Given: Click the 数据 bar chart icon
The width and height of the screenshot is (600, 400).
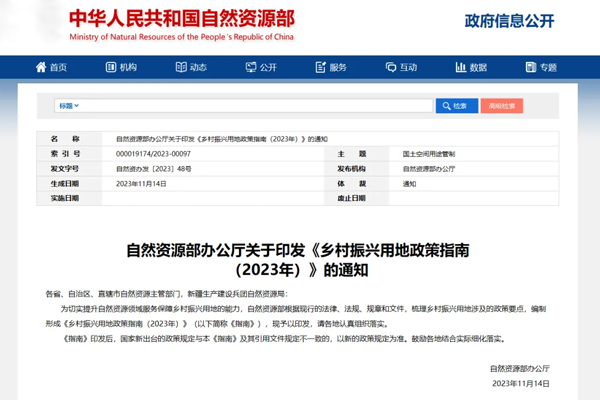Looking at the screenshot, I should pyautogui.click(x=460, y=68).
